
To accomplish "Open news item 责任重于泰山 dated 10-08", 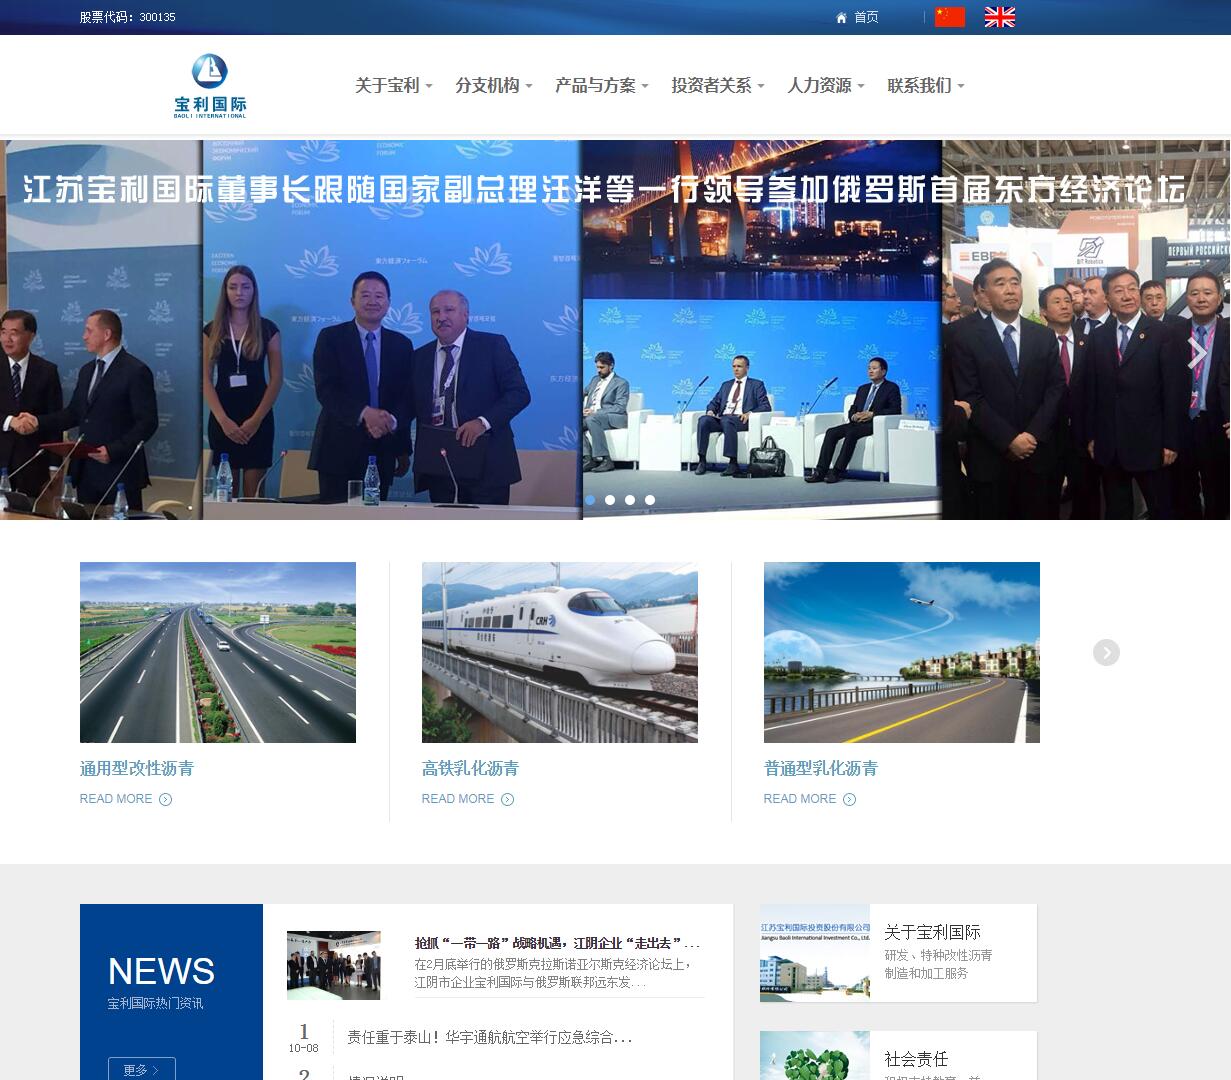I will coord(490,1038).
